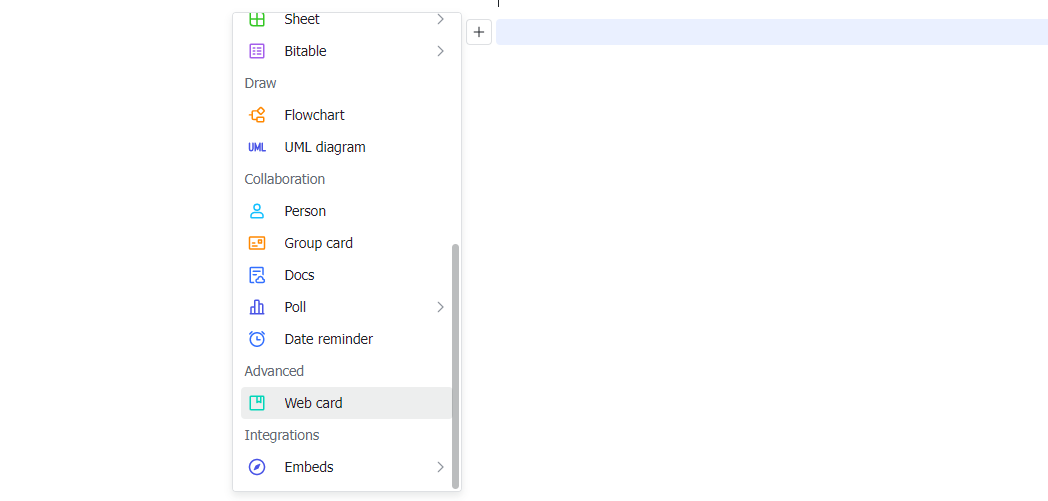
Task: Expand the Sheet submenu arrow
Action: (440, 19)
